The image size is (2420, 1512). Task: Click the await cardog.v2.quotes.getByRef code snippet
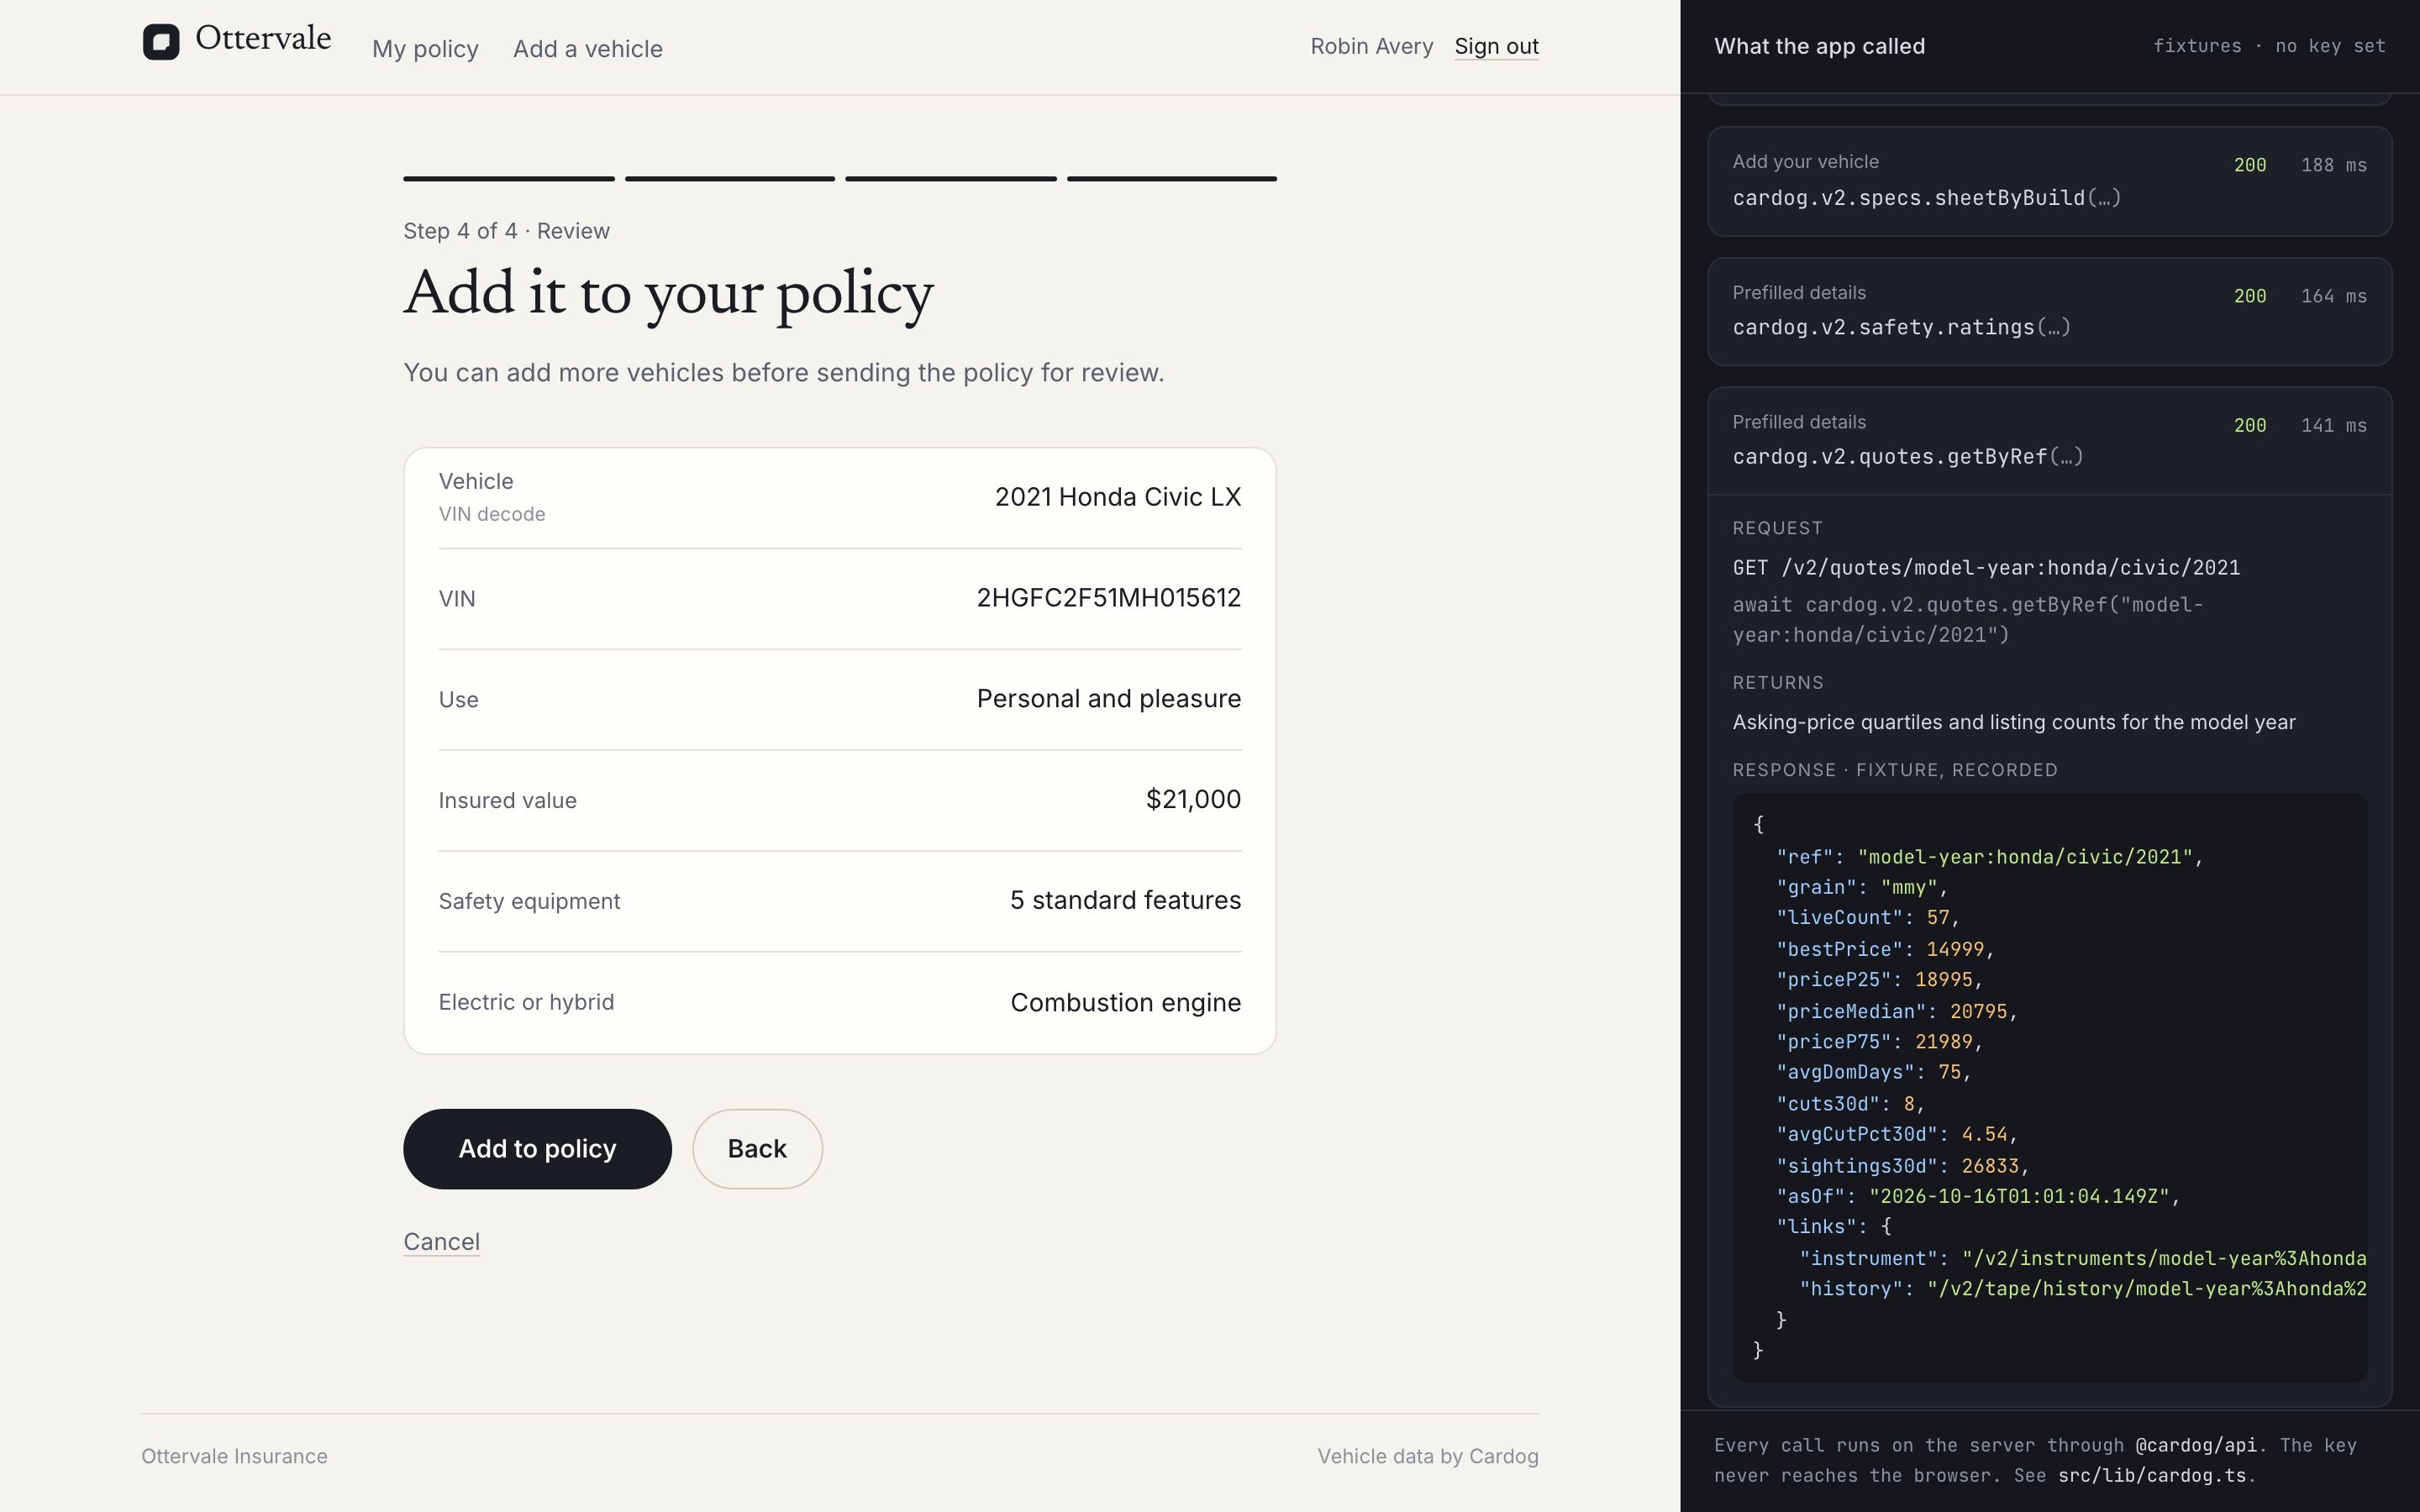pyautogui.click(x=1967, y=620)
